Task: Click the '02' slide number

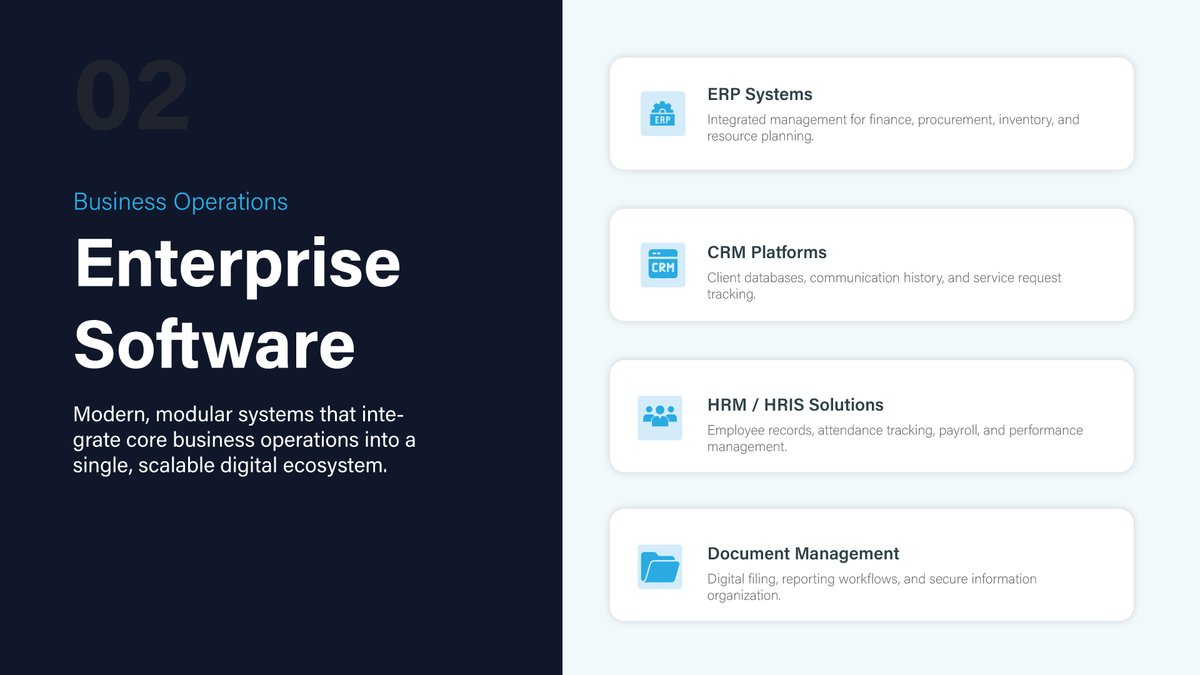Action: click(x=132, y=97)
